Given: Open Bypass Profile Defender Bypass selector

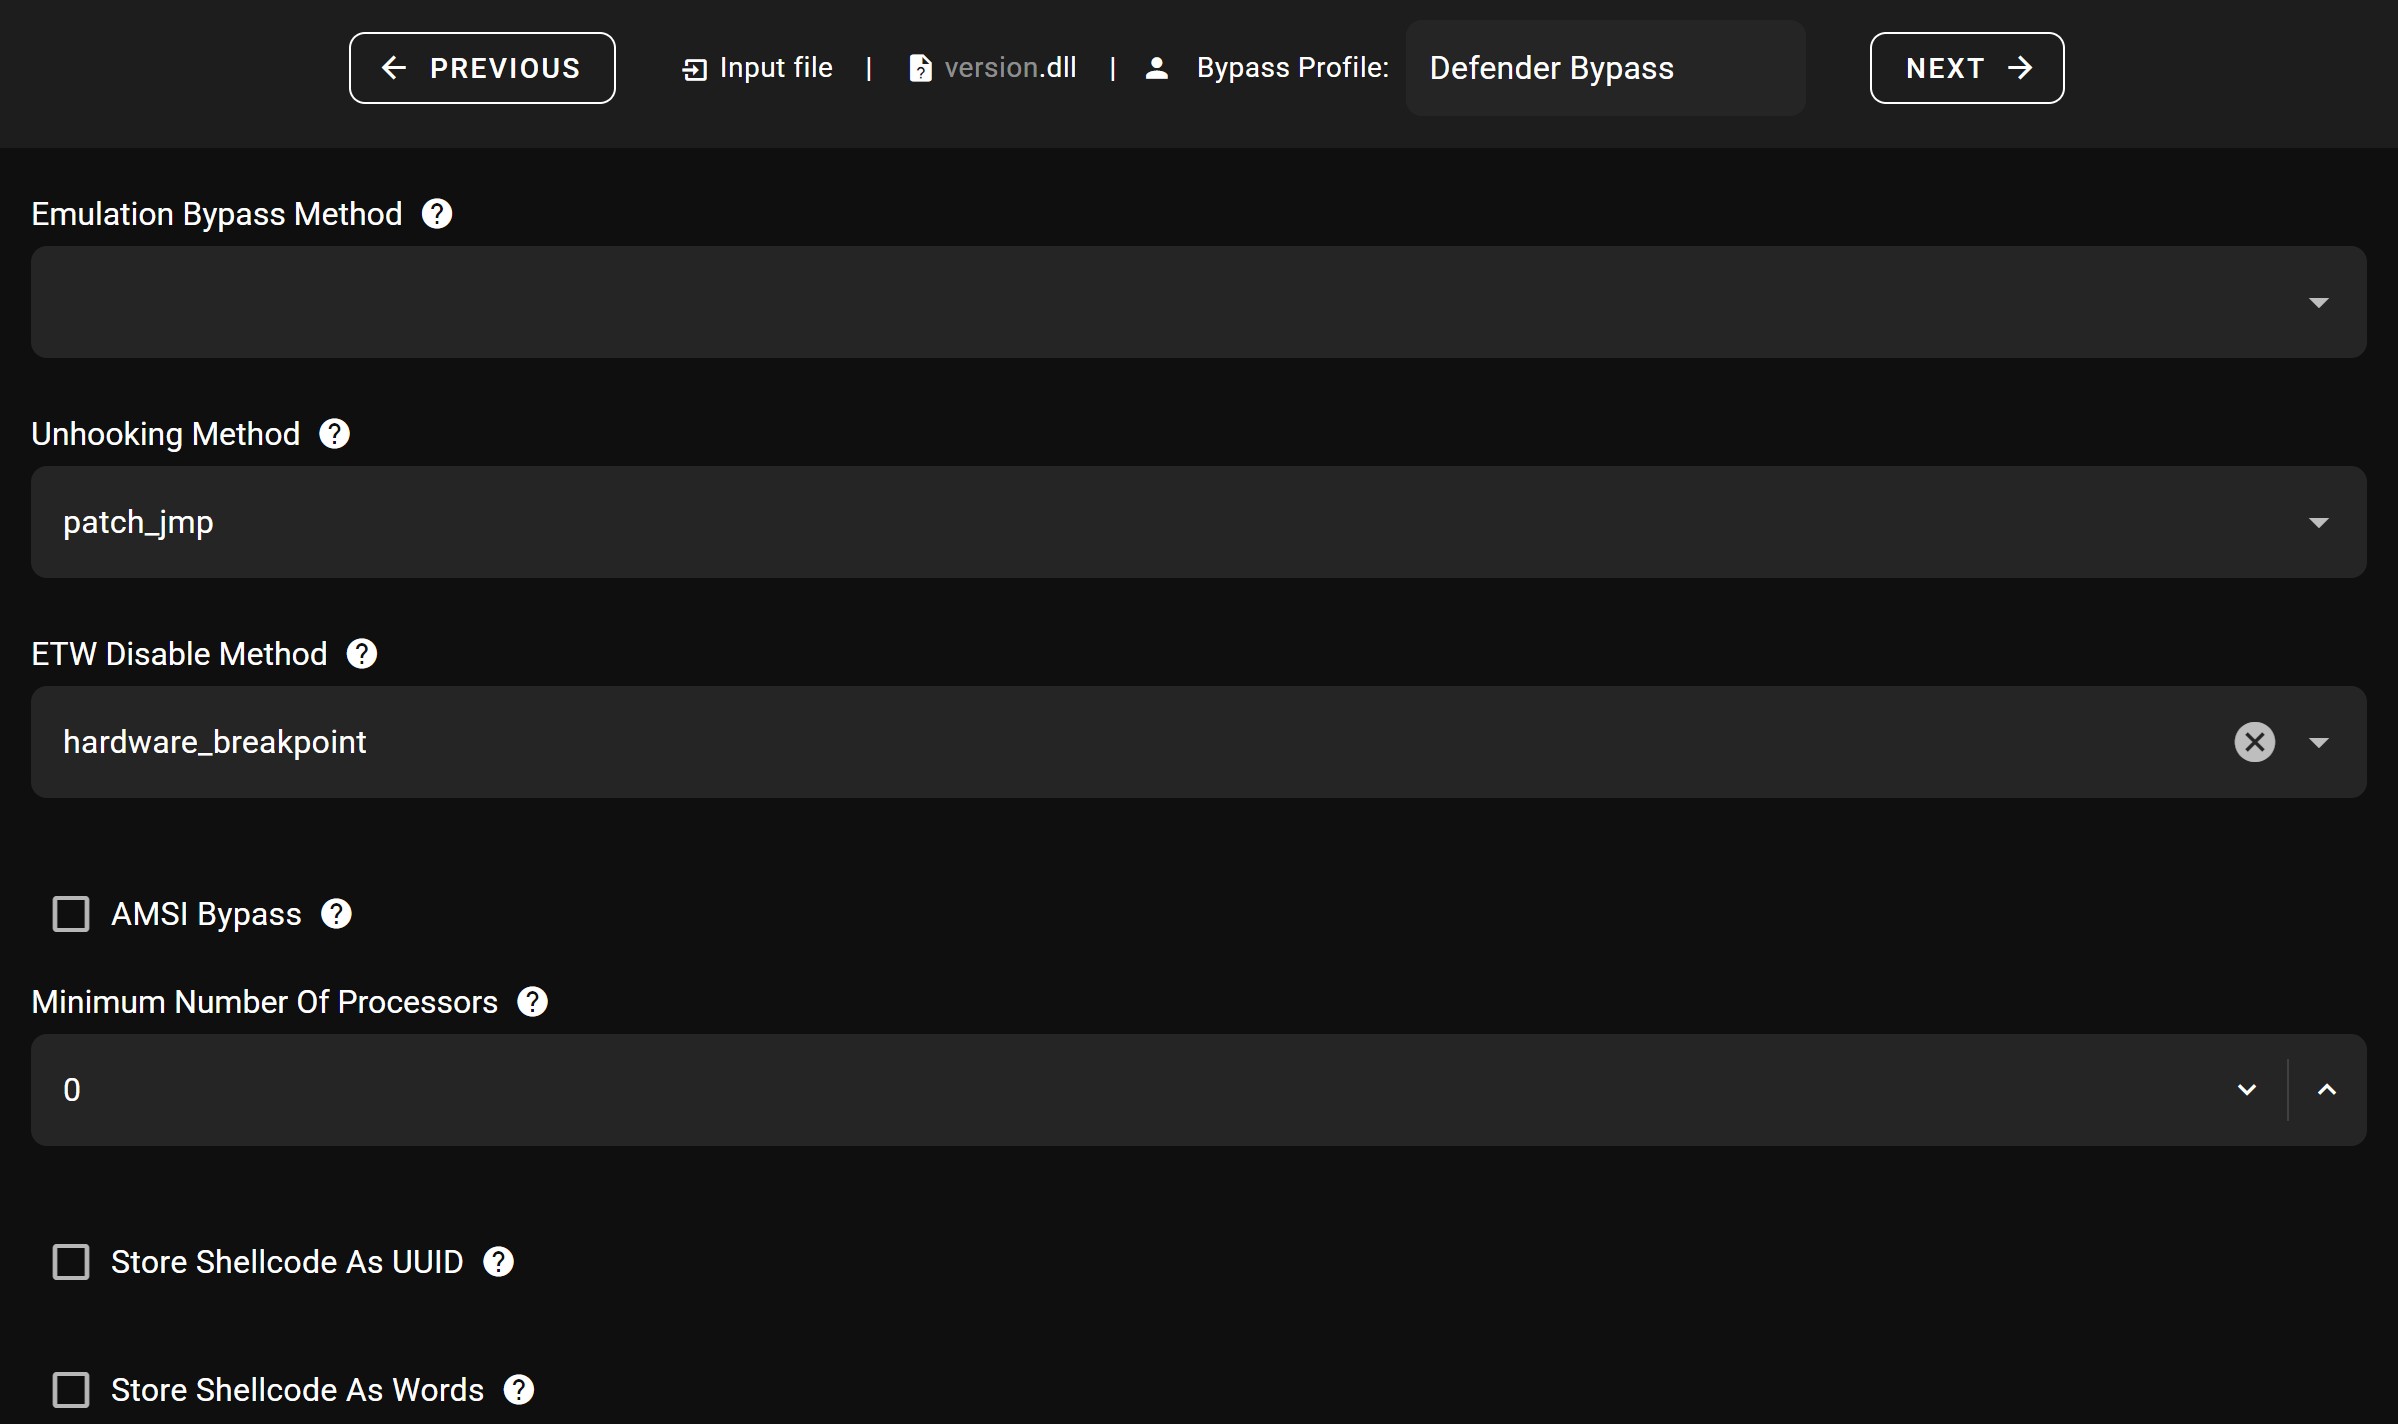Looking at the screenshot, I should [x=1604, y=68].
